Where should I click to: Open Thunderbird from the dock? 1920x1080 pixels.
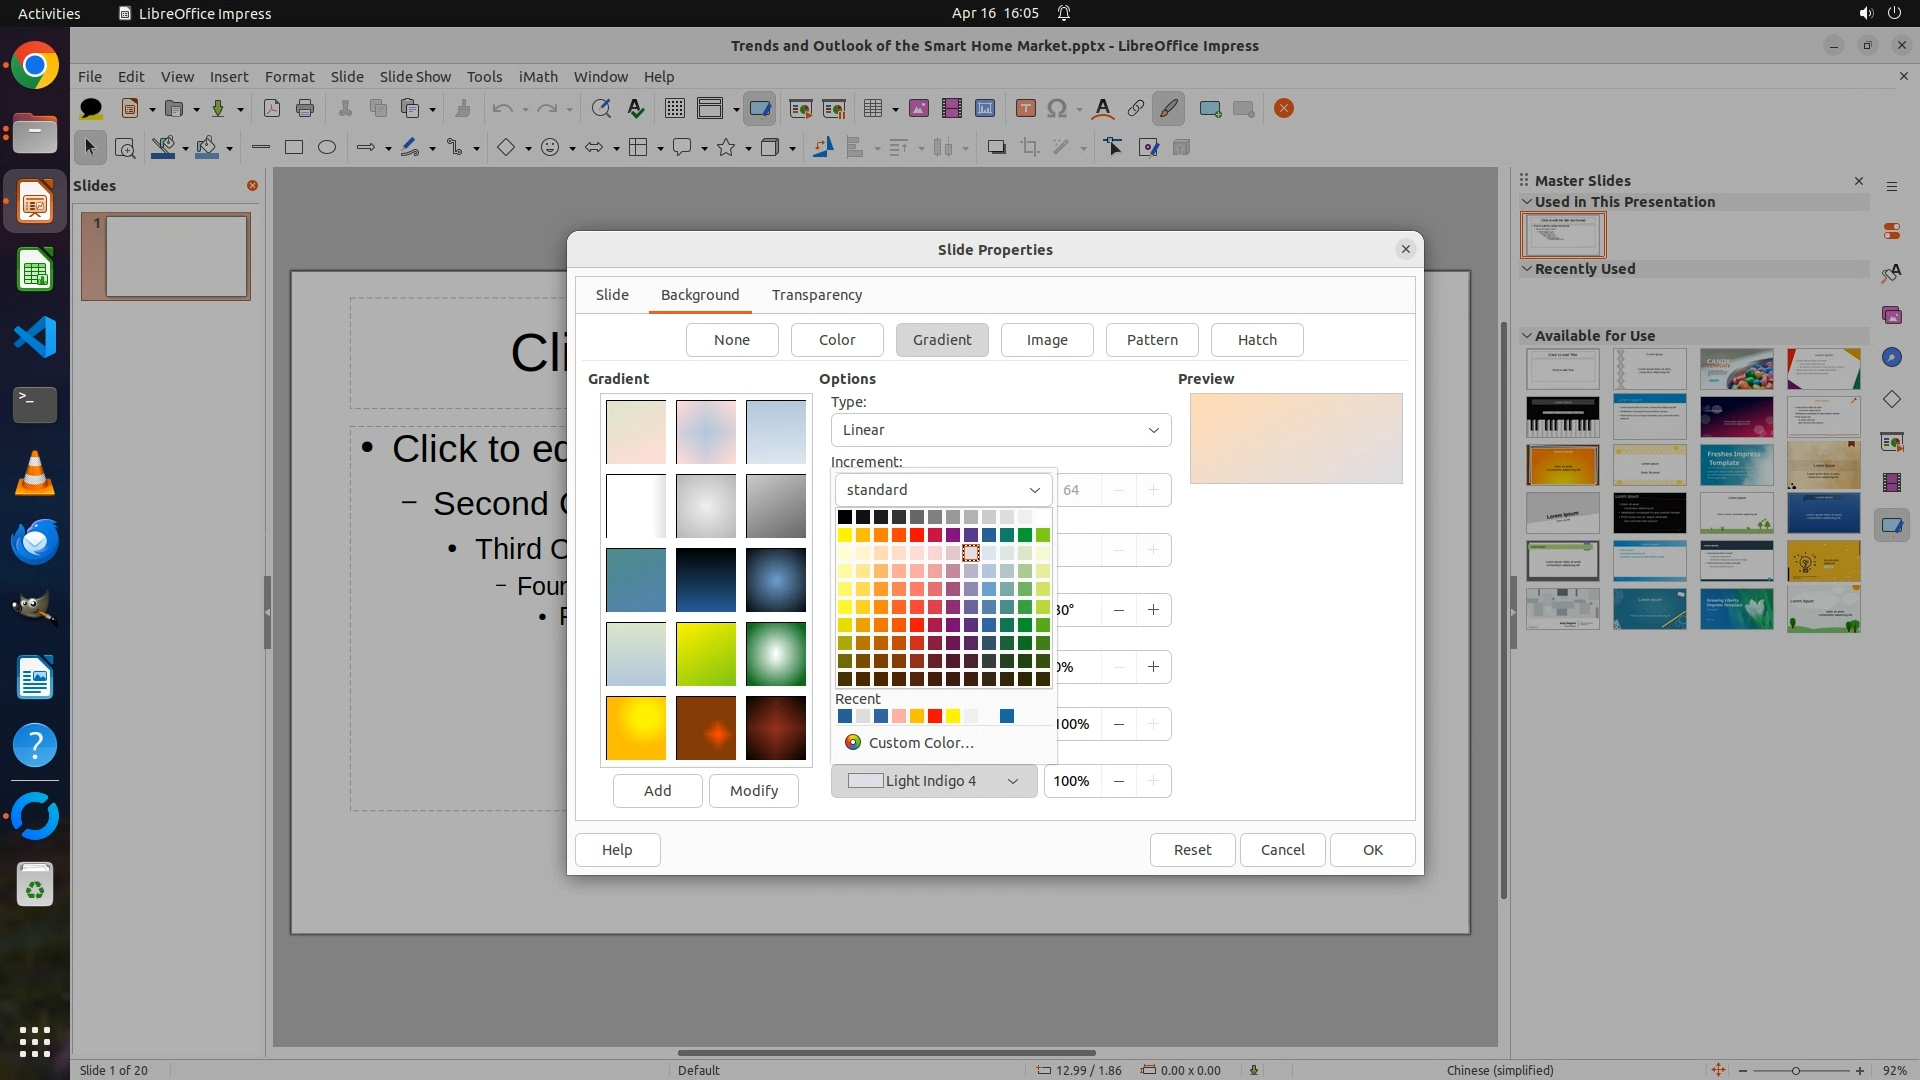35,541
